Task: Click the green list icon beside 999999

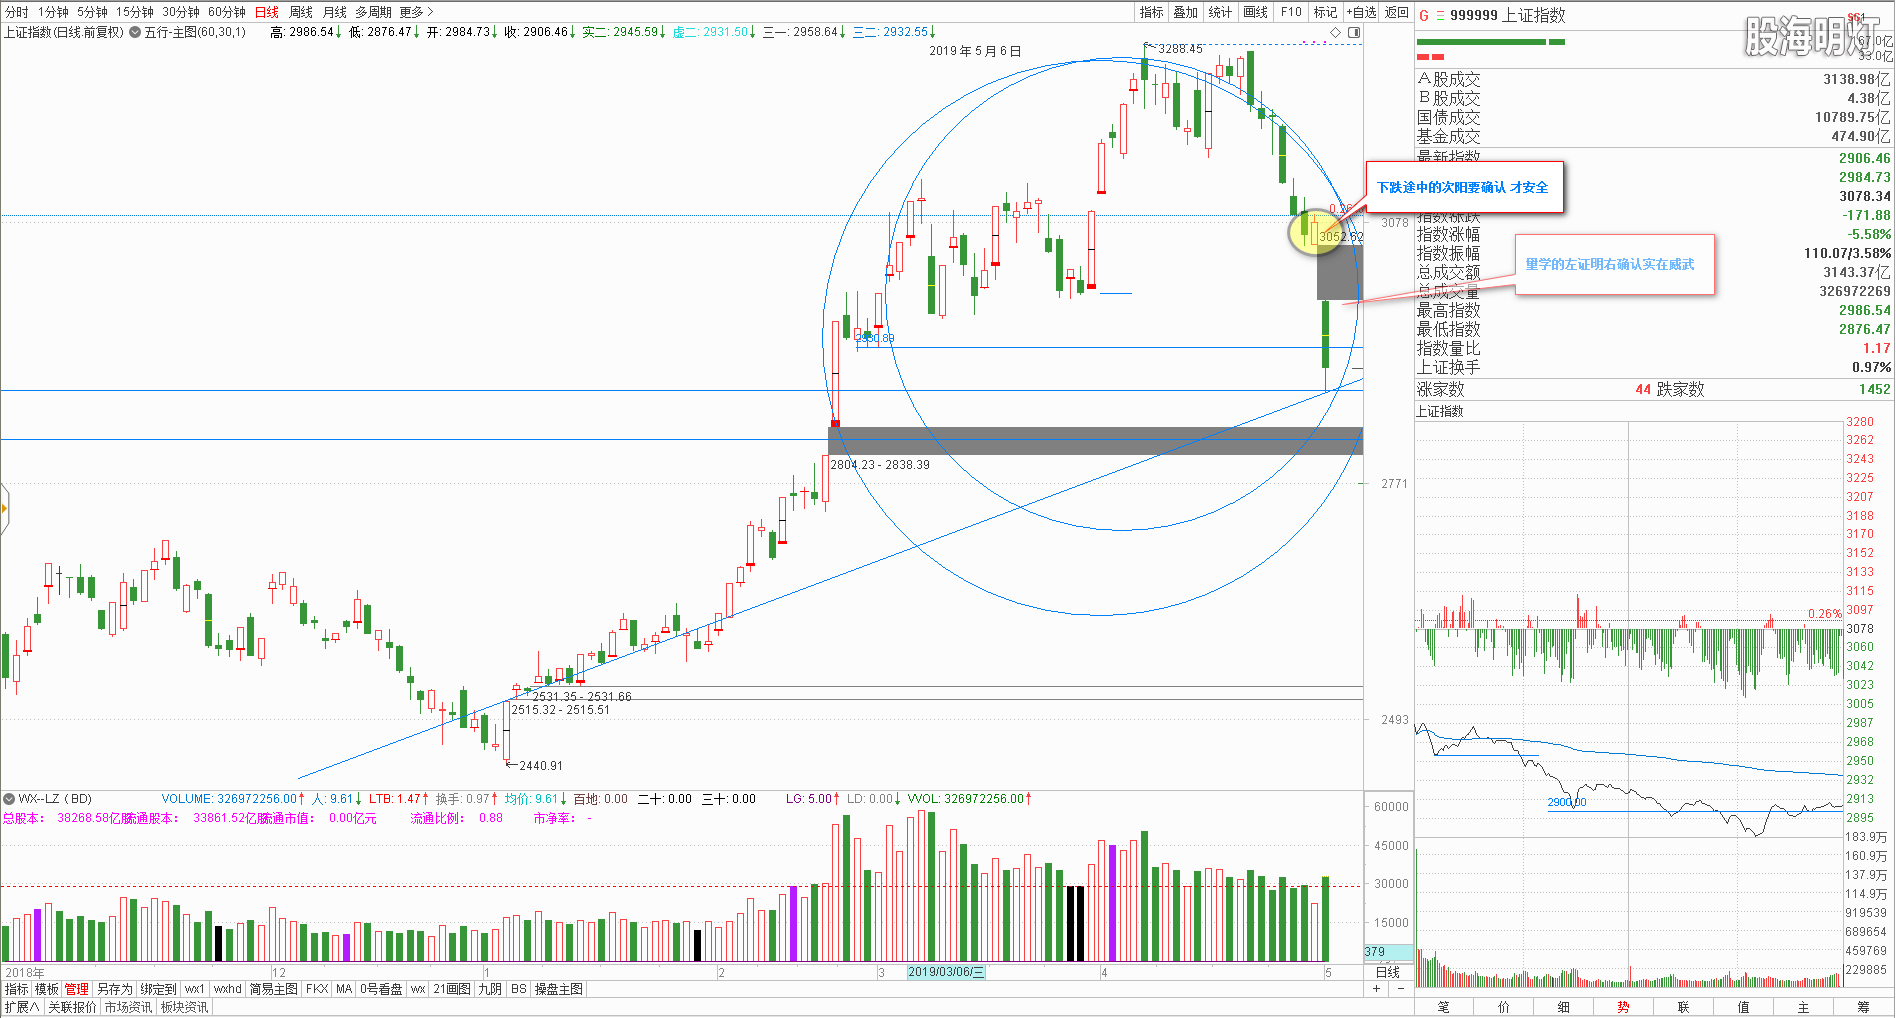Action: [x=1440, y=15]
